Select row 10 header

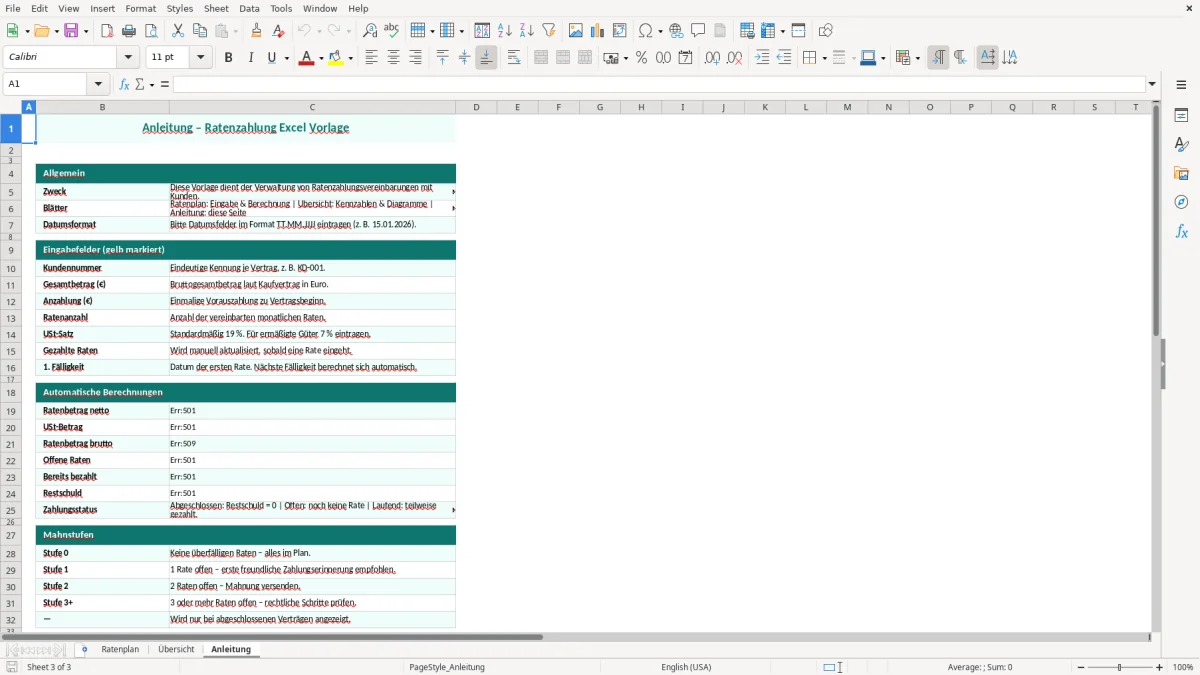point(11,268)
